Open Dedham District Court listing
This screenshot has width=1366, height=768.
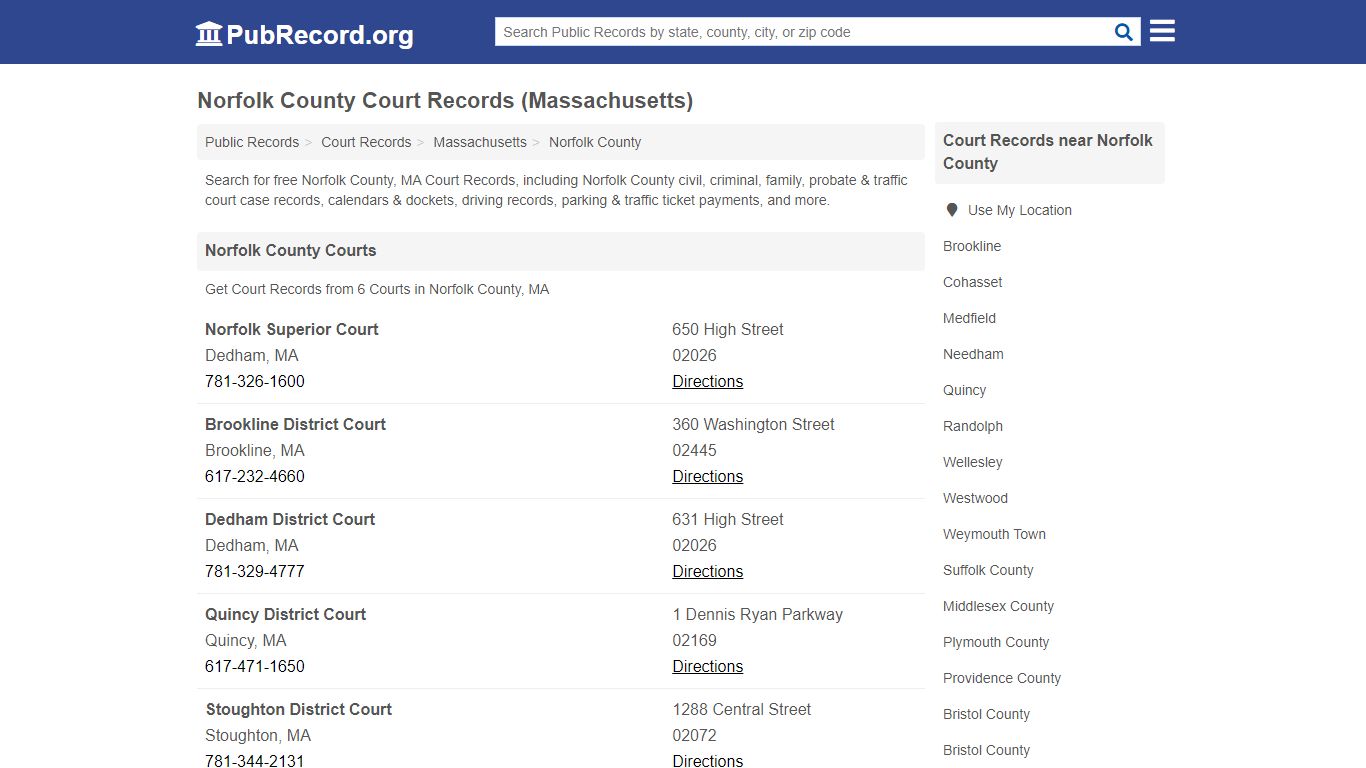click(290, 519)
